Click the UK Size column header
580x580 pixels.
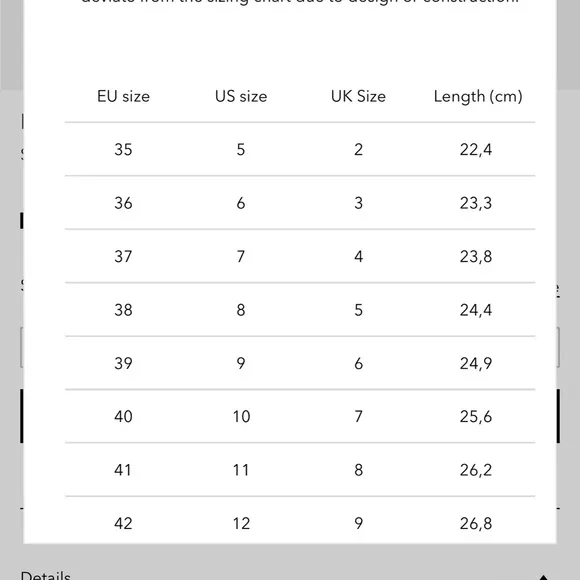pyautogui.click(x=358, y=96)
